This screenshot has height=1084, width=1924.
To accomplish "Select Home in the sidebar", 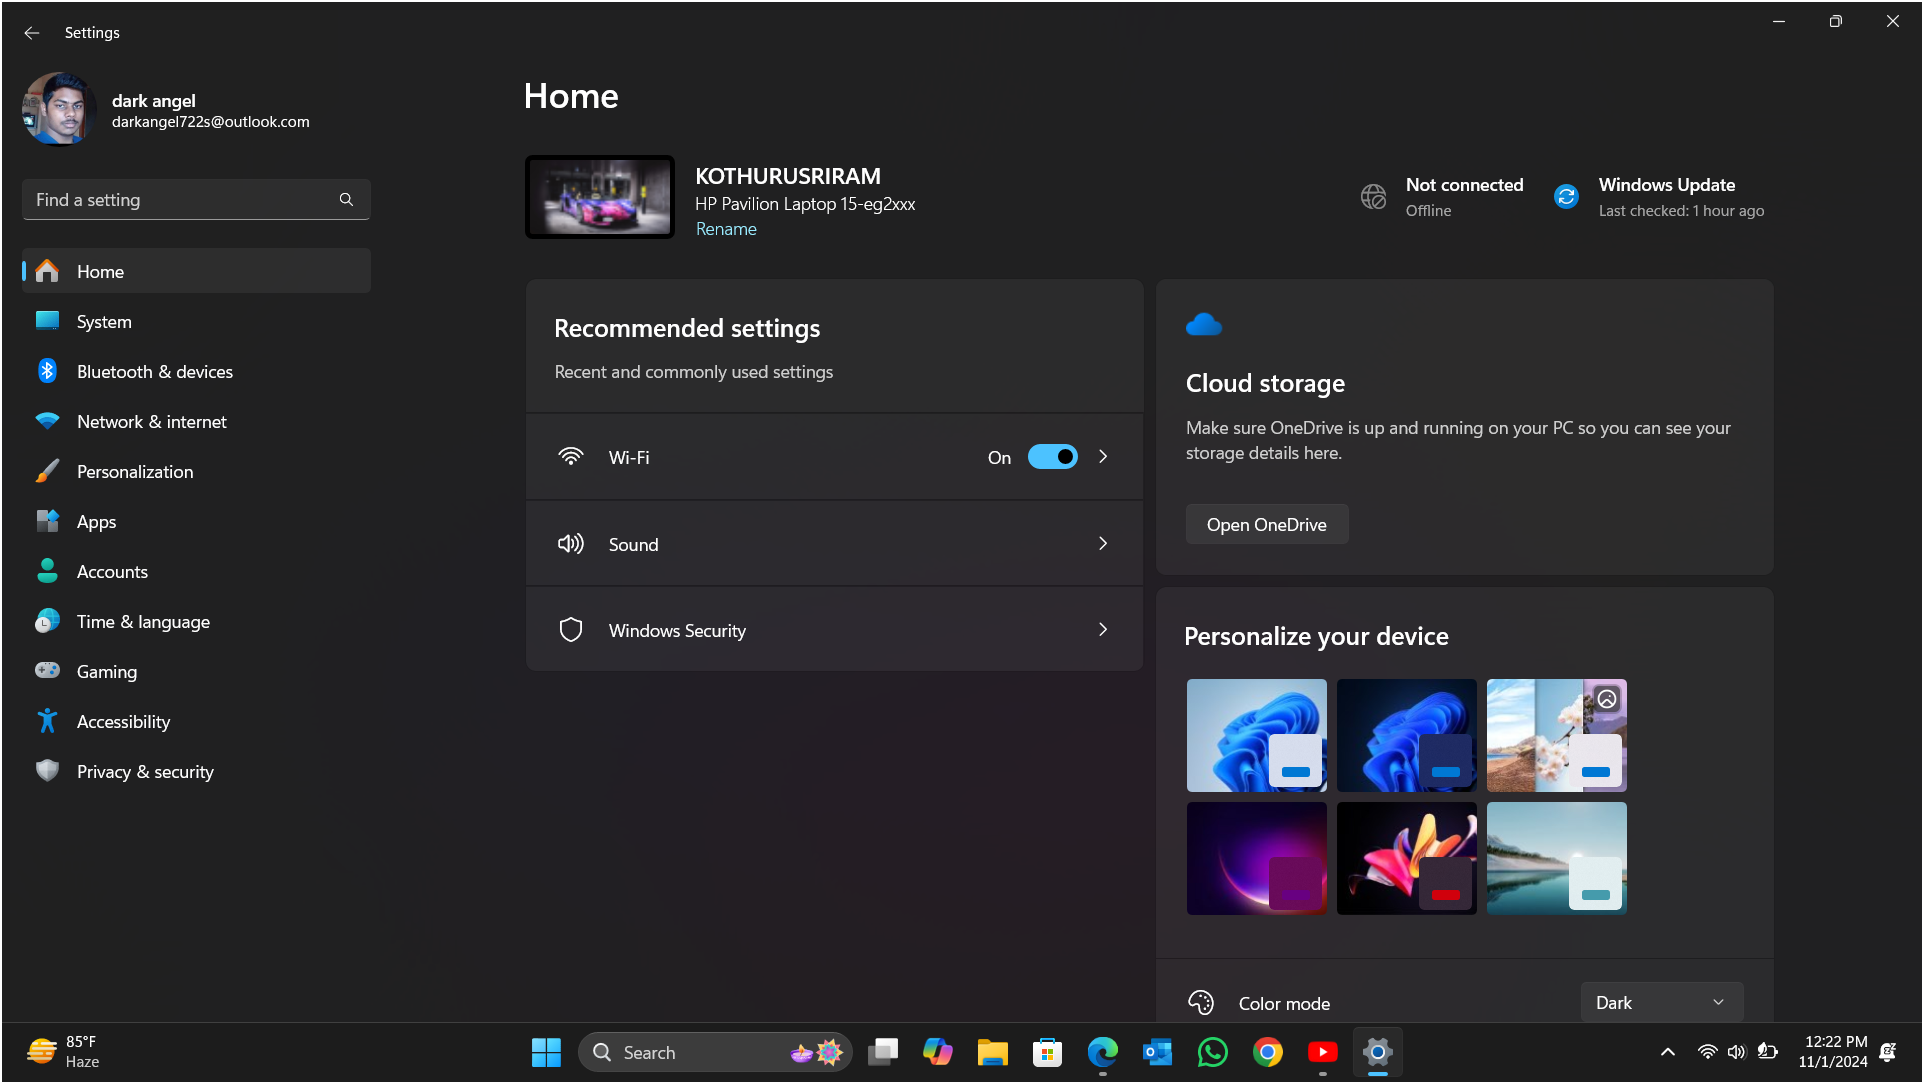I will point(100,271).
